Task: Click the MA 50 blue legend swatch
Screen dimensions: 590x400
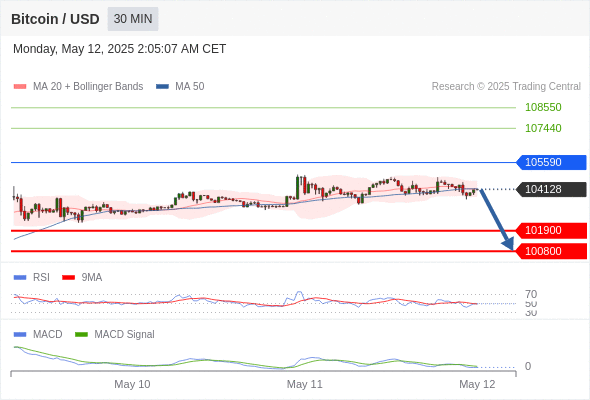Action: pos(162,87)
